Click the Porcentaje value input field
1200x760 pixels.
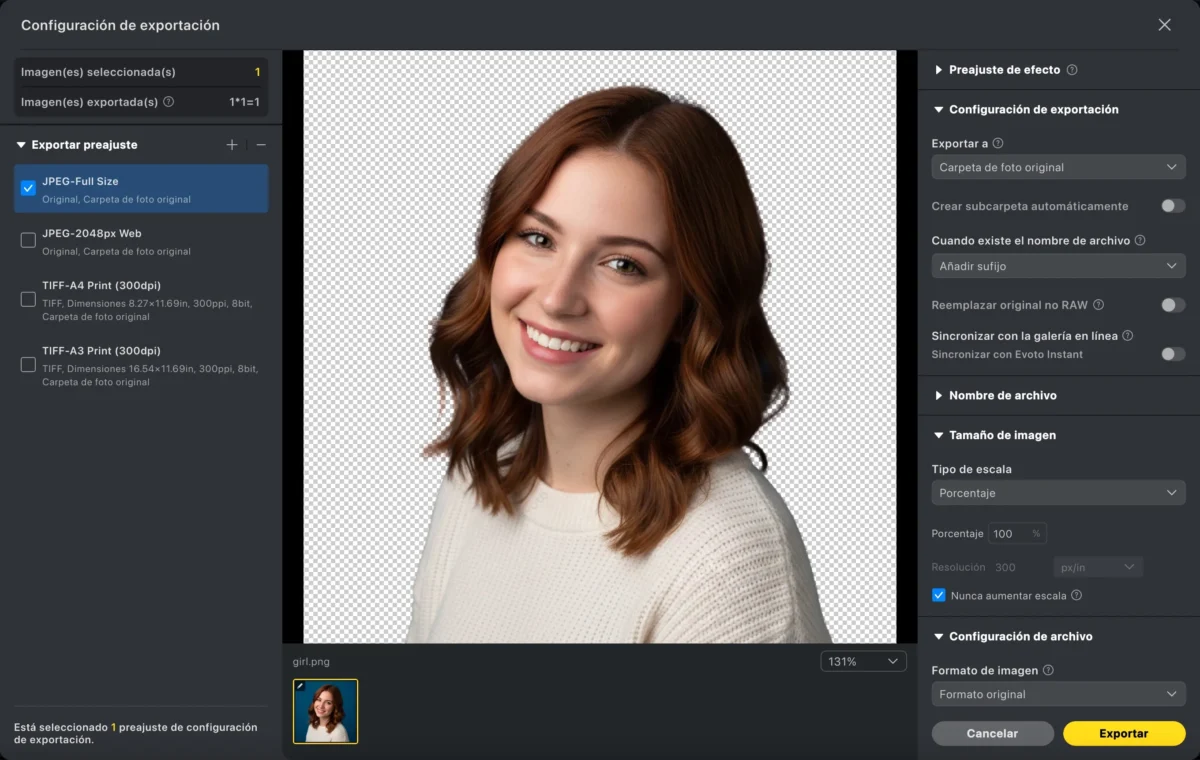[x=1008, y=534]
